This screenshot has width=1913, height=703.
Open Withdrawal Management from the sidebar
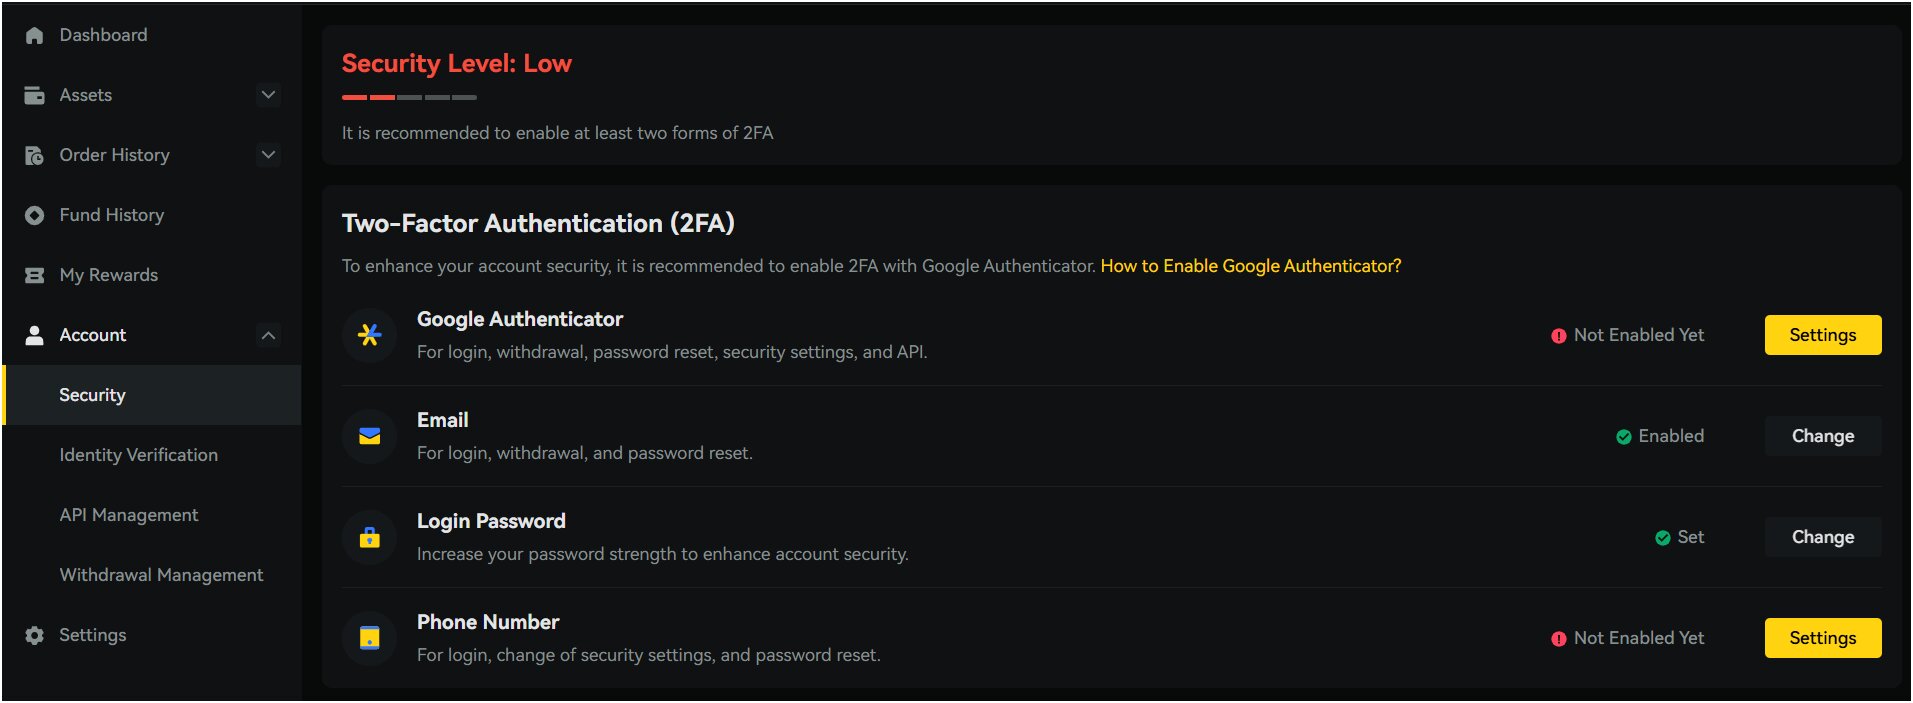161,574
